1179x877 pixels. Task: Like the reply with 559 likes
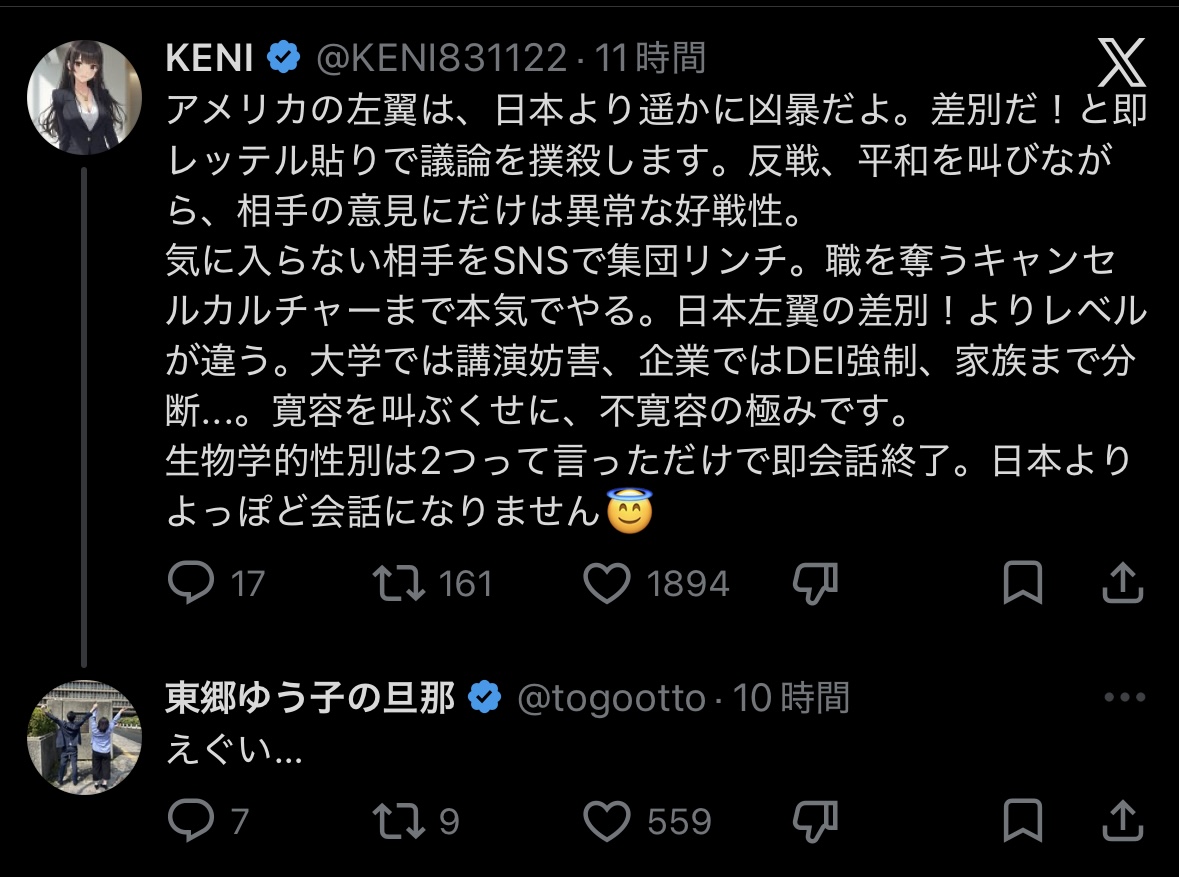pos(607,821)
